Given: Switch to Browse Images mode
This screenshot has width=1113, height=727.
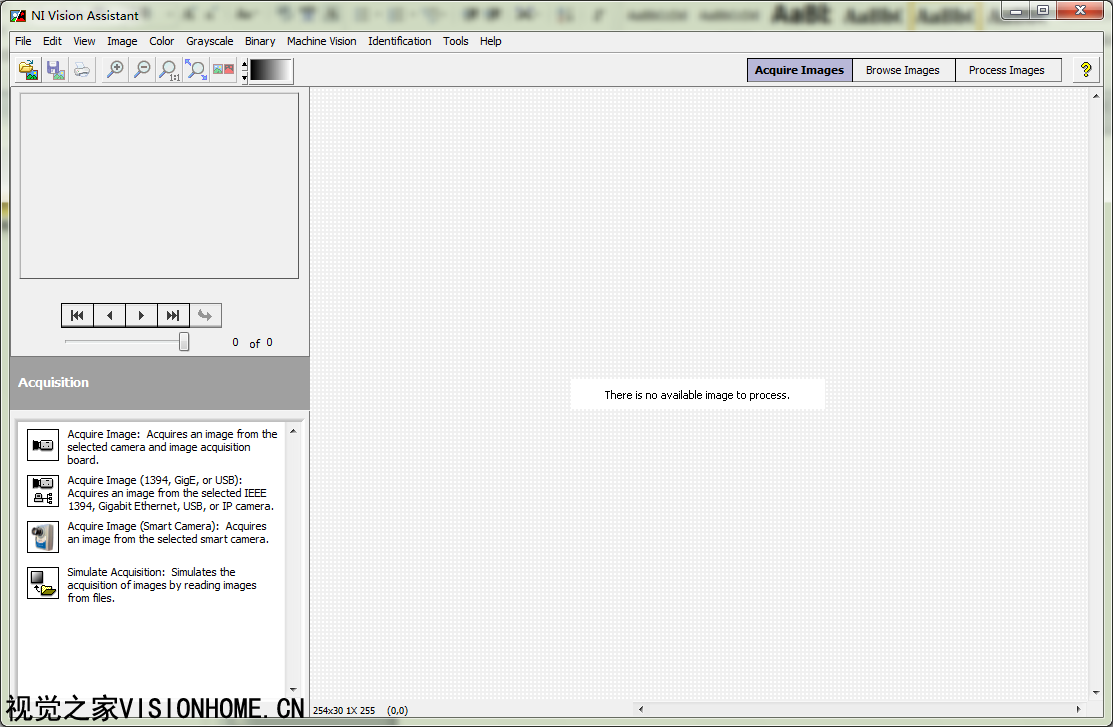Looking at the screenshot, I should click(x=903, y=70).
